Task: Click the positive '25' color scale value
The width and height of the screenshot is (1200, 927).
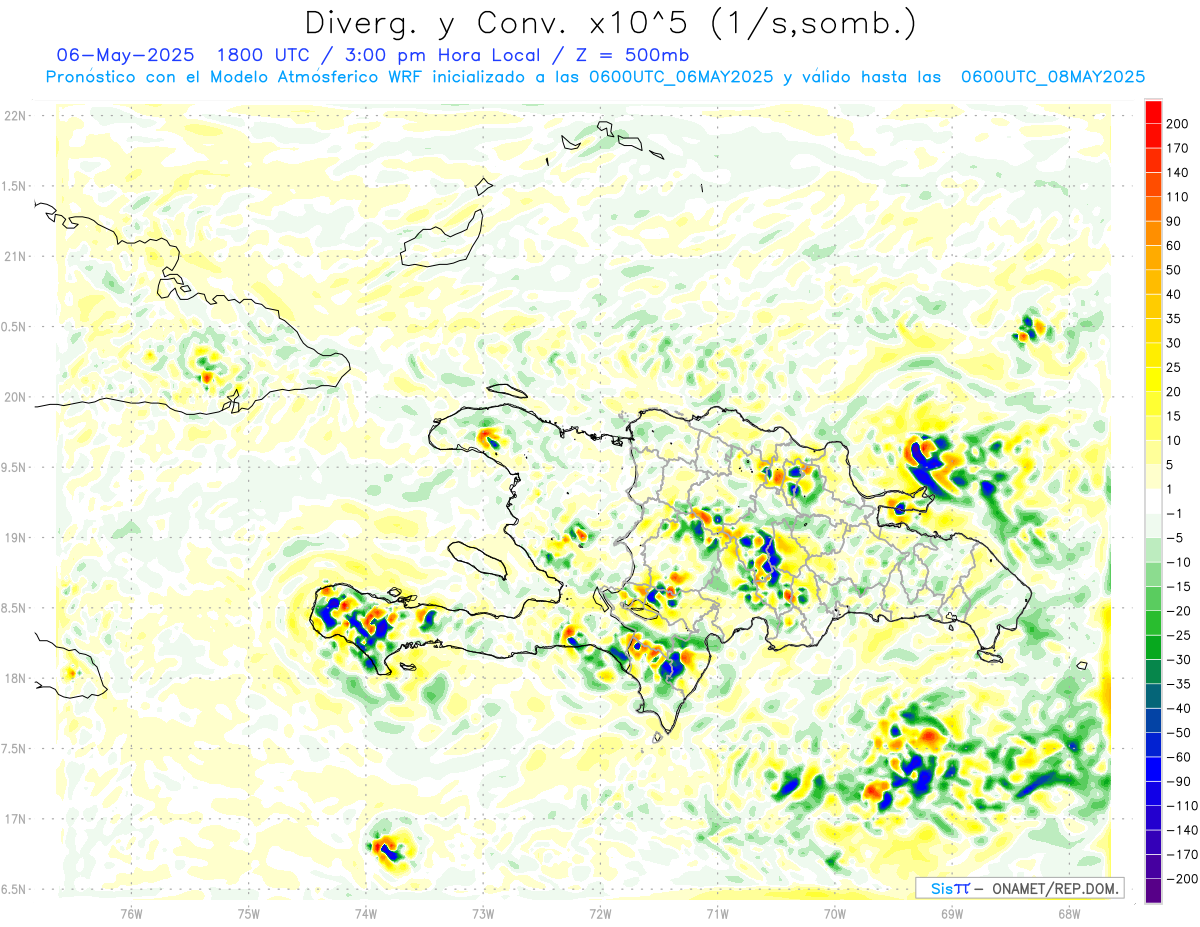Action: pos(1175,368)
